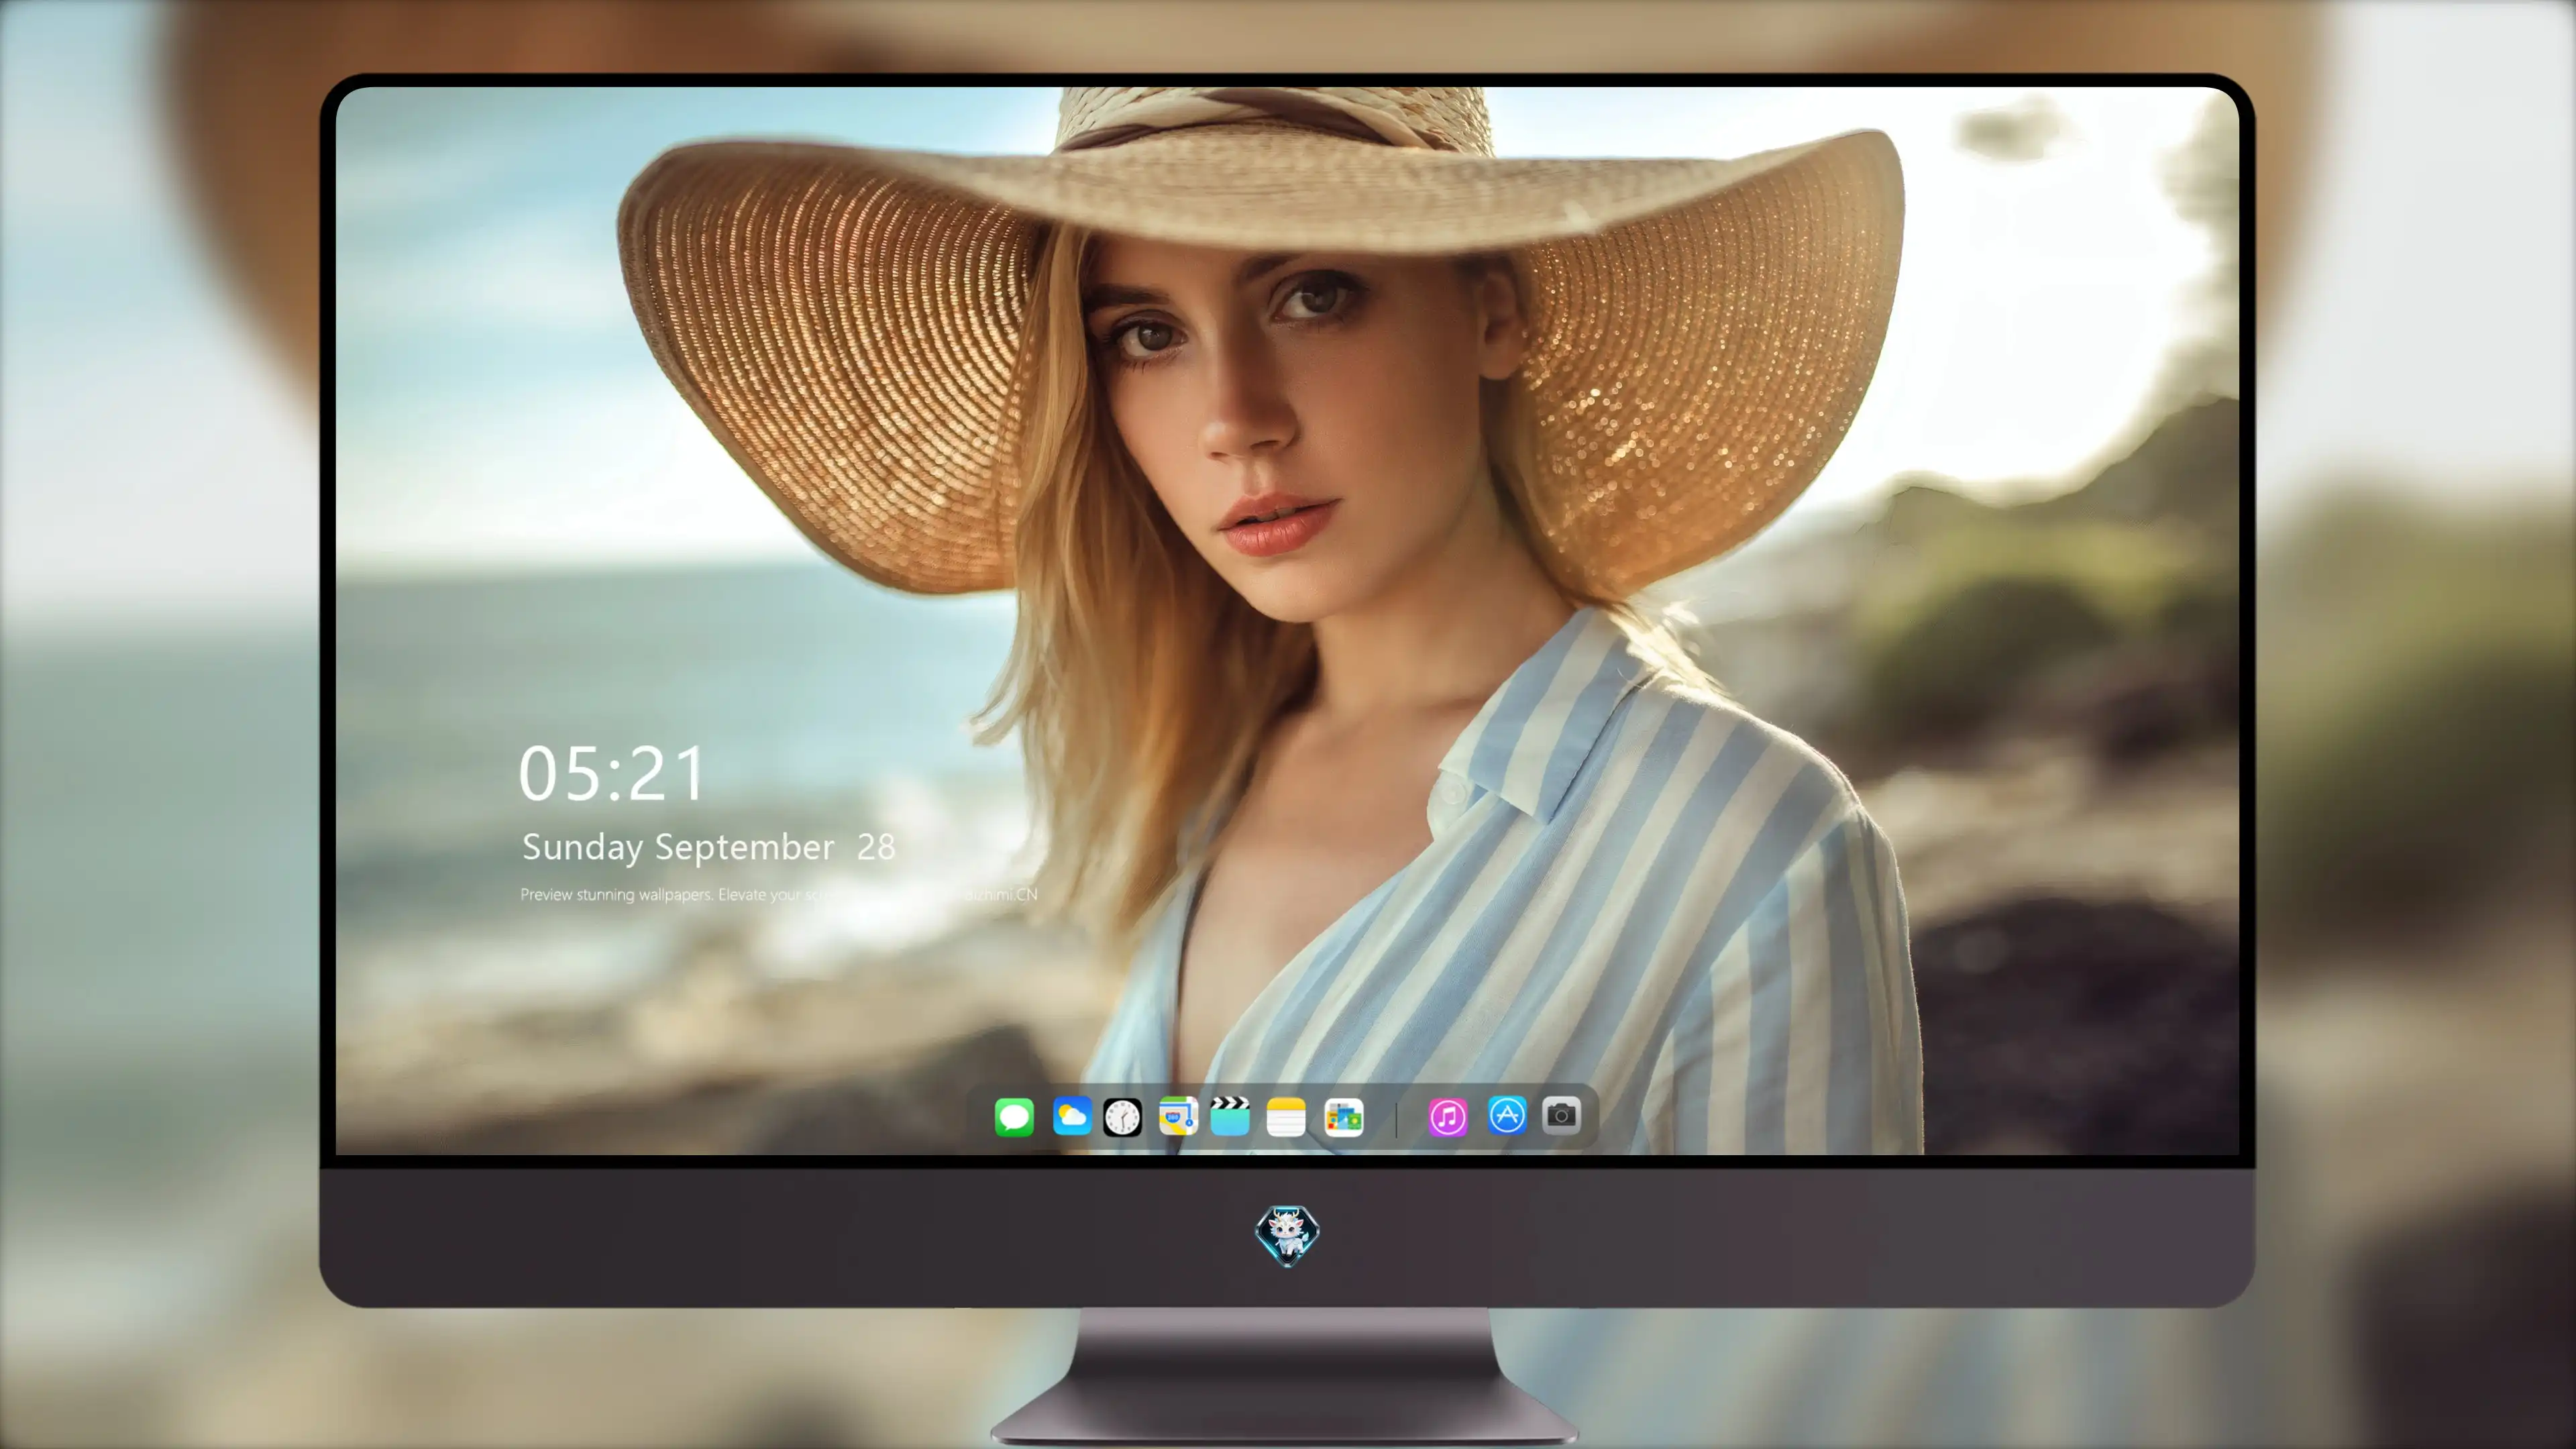Launch the Videos clapperboard app
The image size is (2576, 1449).
click(x=1230, y=1116)
